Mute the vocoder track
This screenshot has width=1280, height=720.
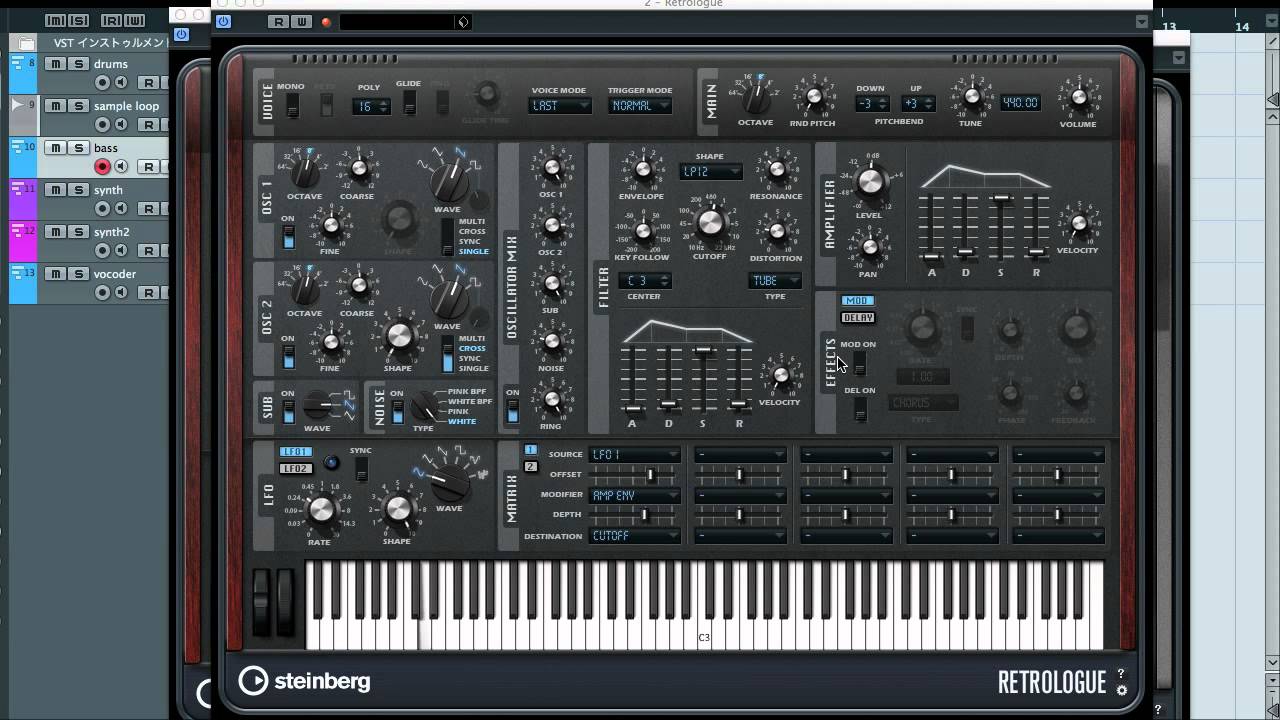[x=56, y=274]
